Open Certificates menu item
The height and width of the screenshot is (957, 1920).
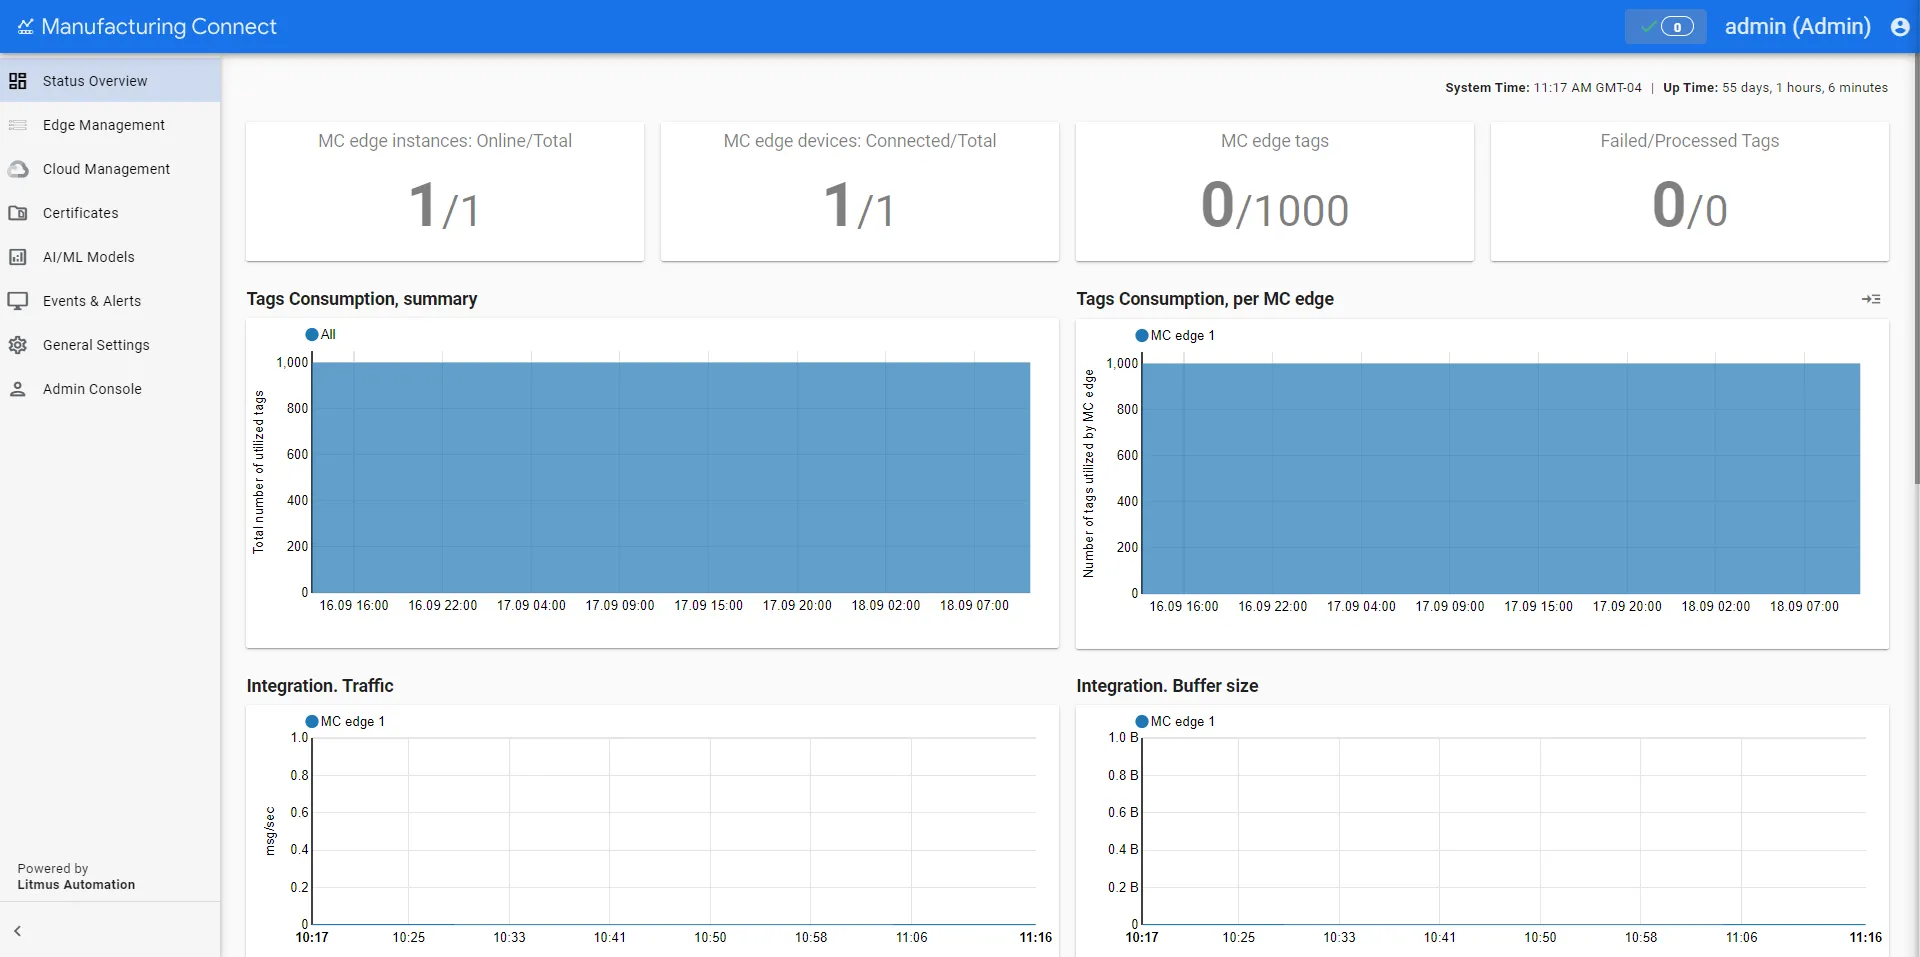(x=110, y=213)
